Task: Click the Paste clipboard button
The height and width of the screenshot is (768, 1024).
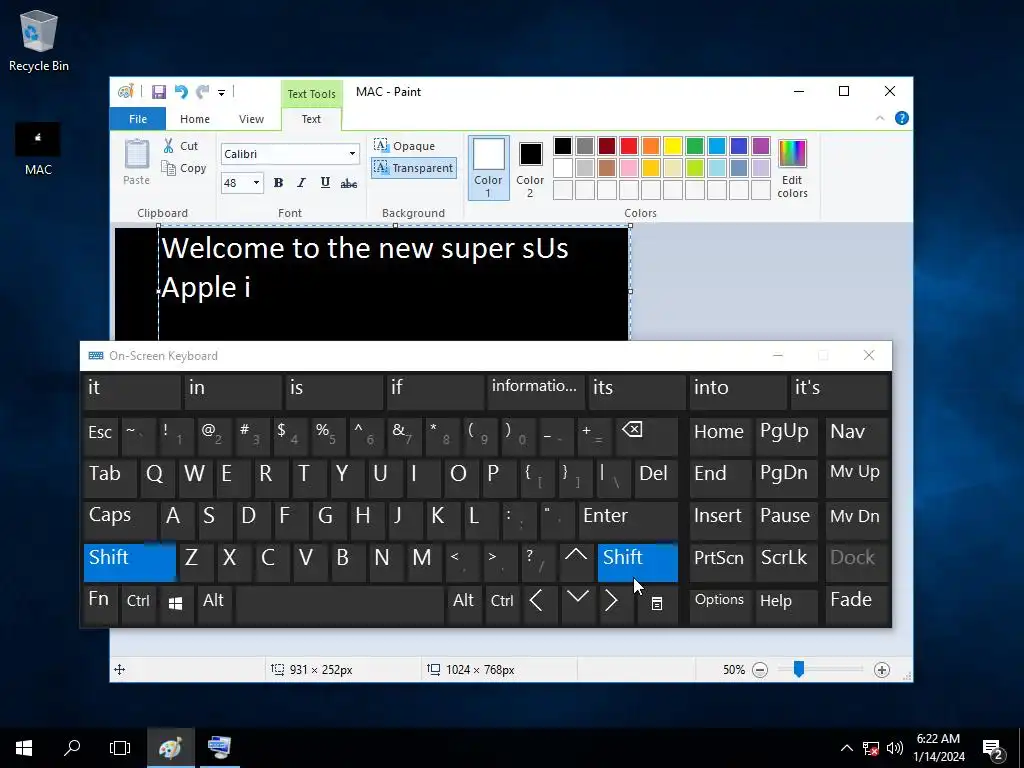Action: [136, 162]
